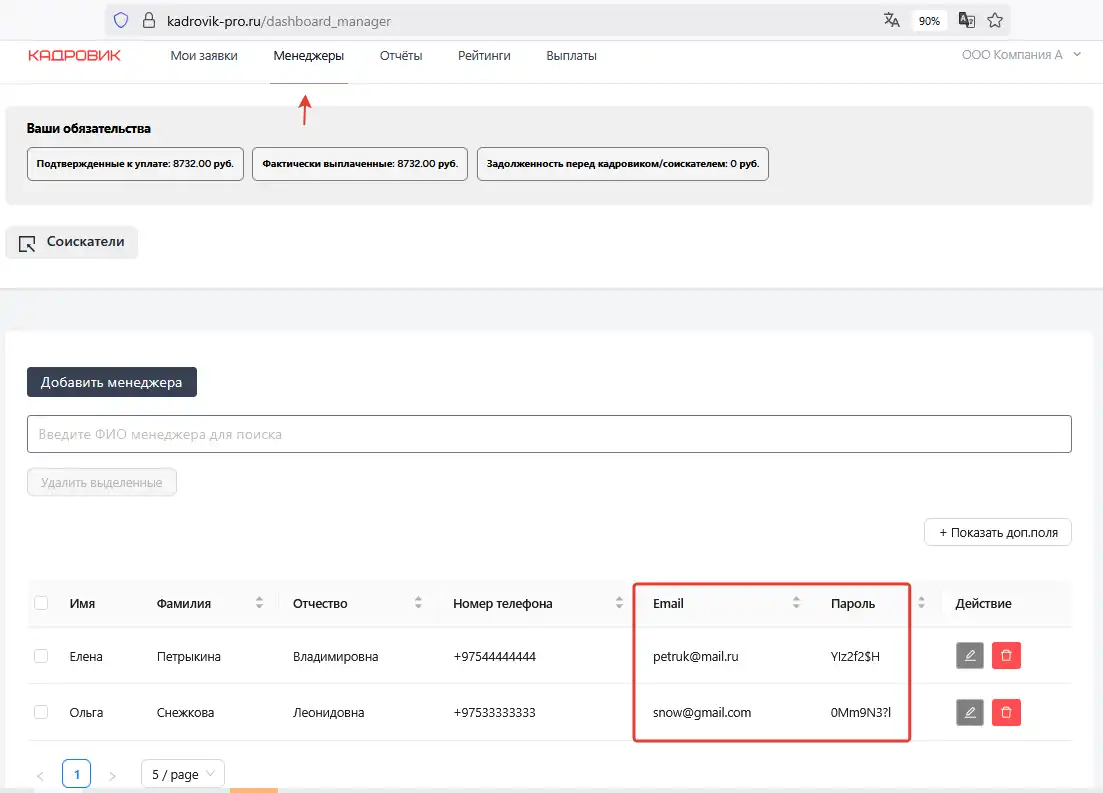Open the Соискатели section
The height and width of the screenshot is (793, 1103).
tap(72, 242)
